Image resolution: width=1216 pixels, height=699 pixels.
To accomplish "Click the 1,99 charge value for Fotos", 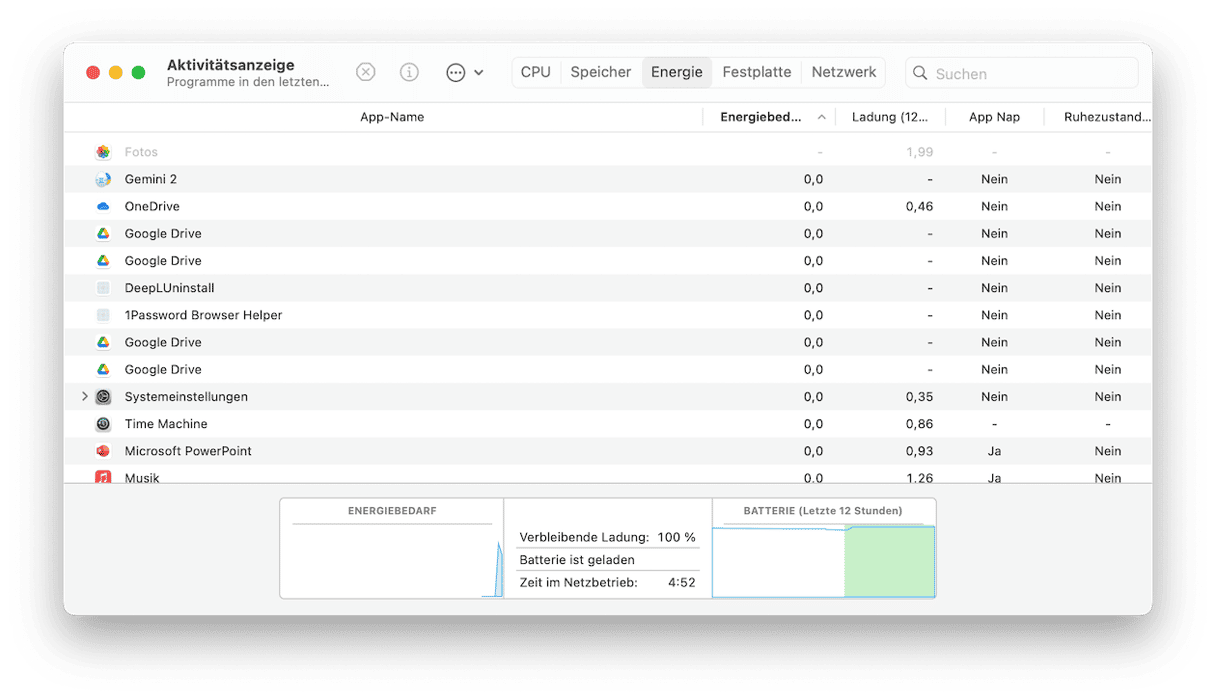I will [919, 152].
